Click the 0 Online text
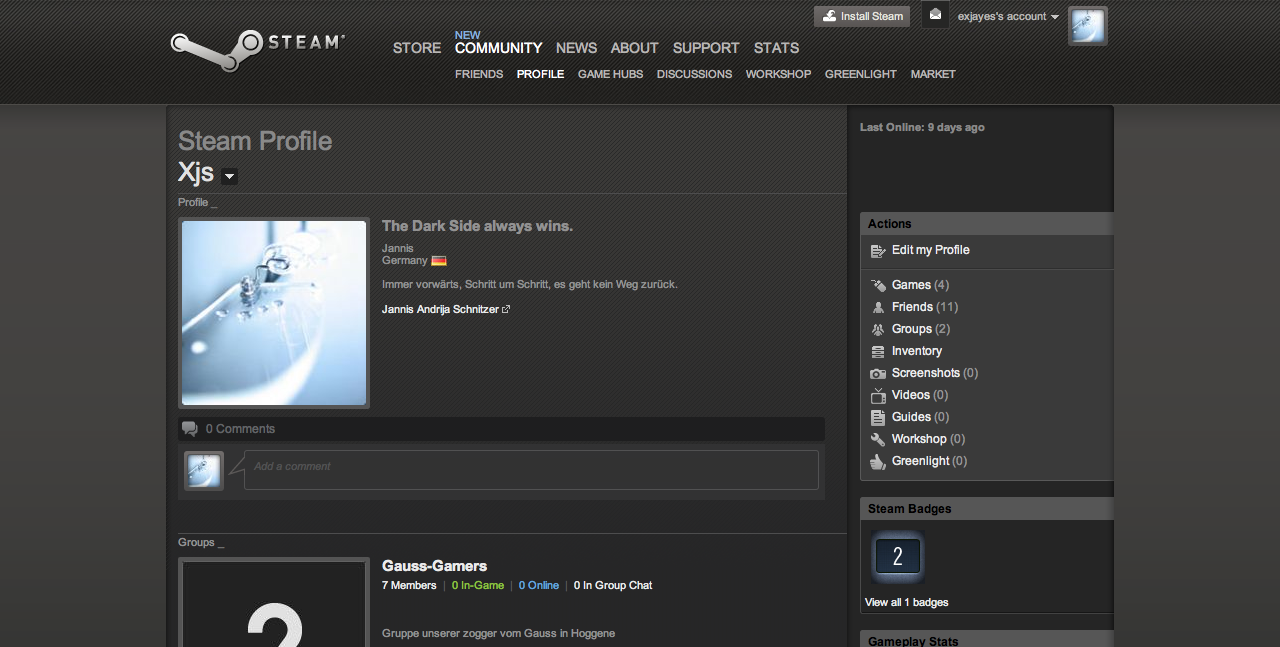 pyautogui.click(x=539, y=586)
